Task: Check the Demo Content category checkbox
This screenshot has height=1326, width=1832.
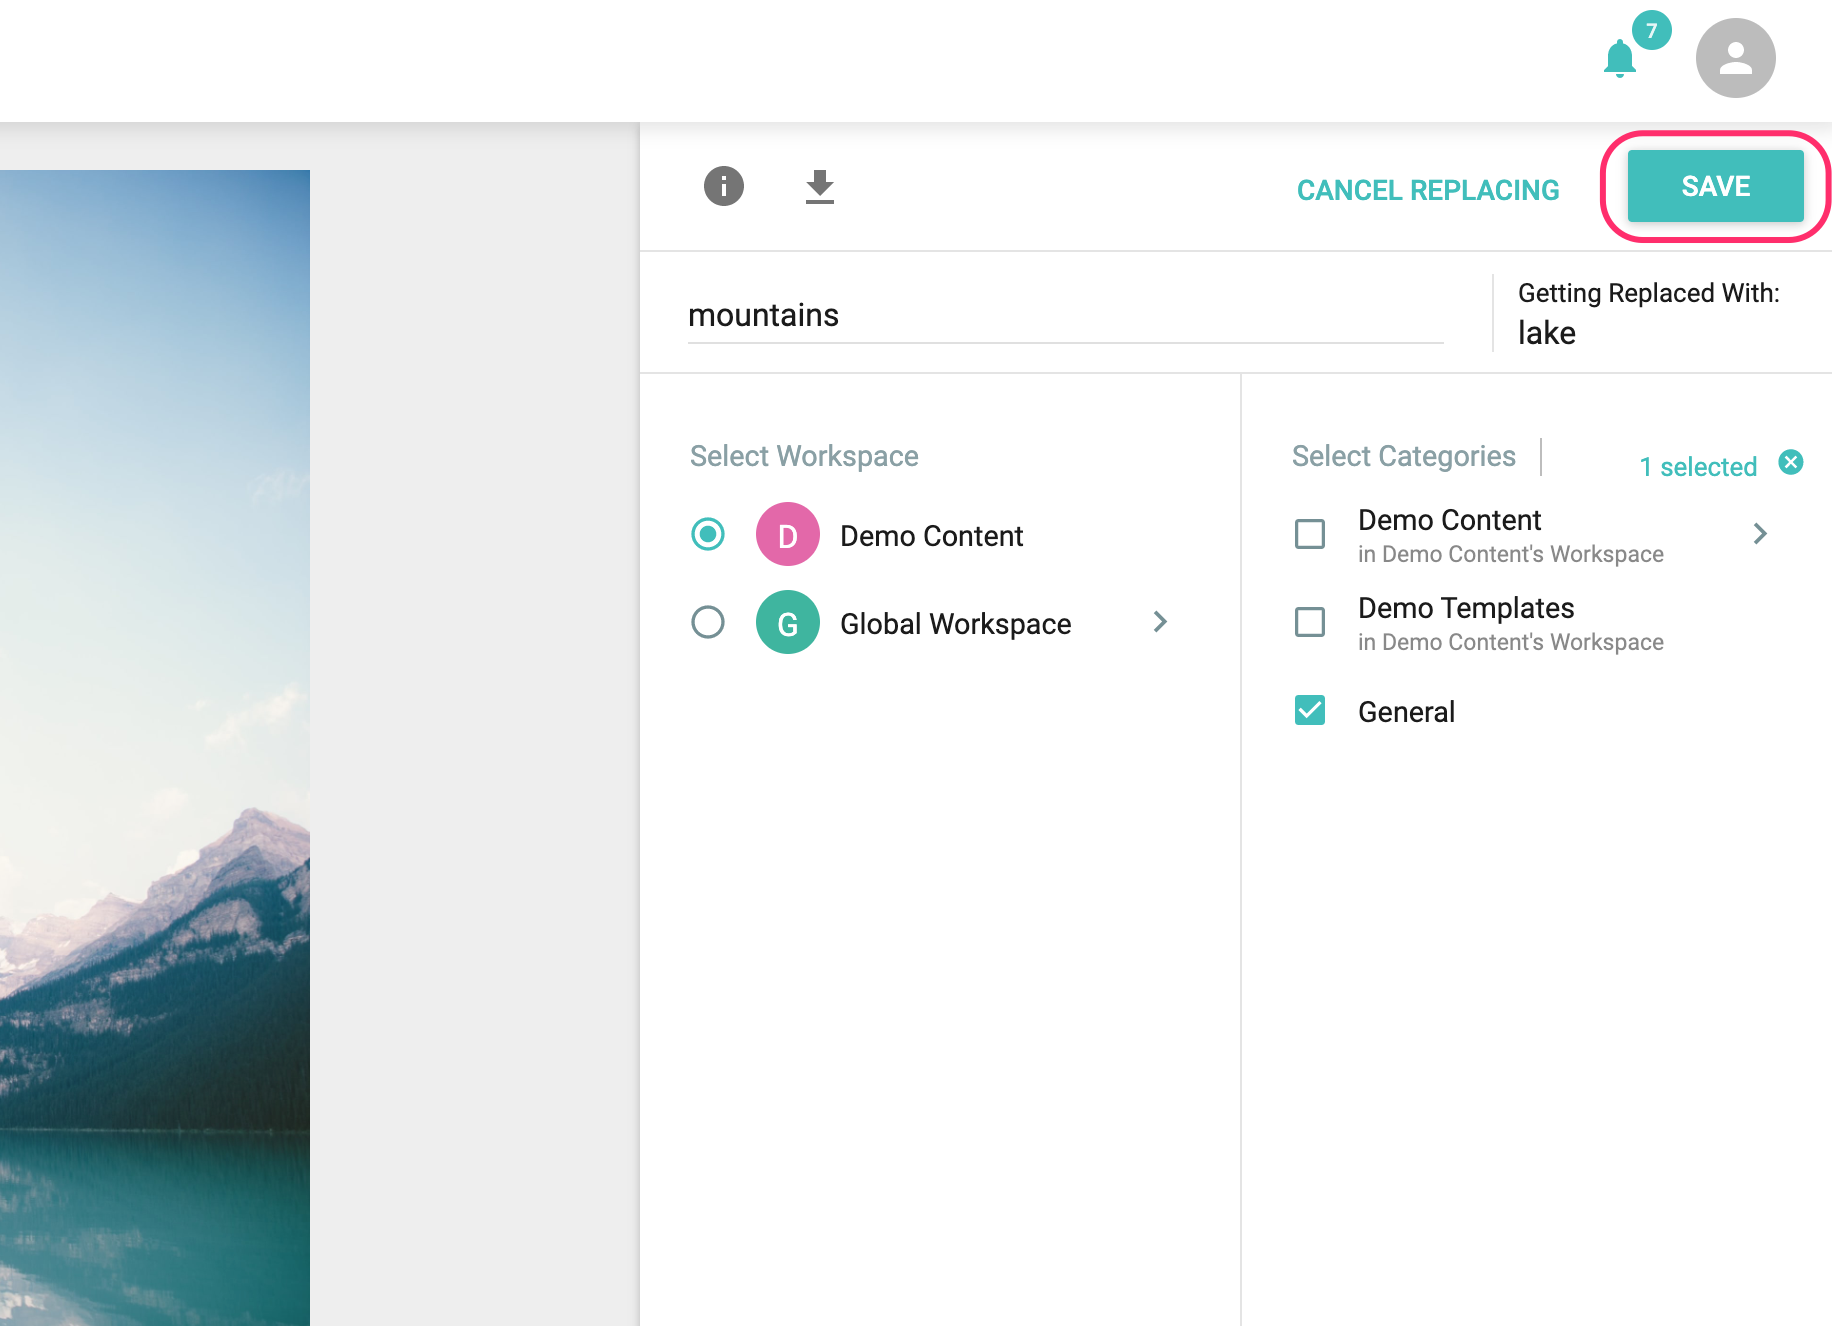Action: point(1310,534)
